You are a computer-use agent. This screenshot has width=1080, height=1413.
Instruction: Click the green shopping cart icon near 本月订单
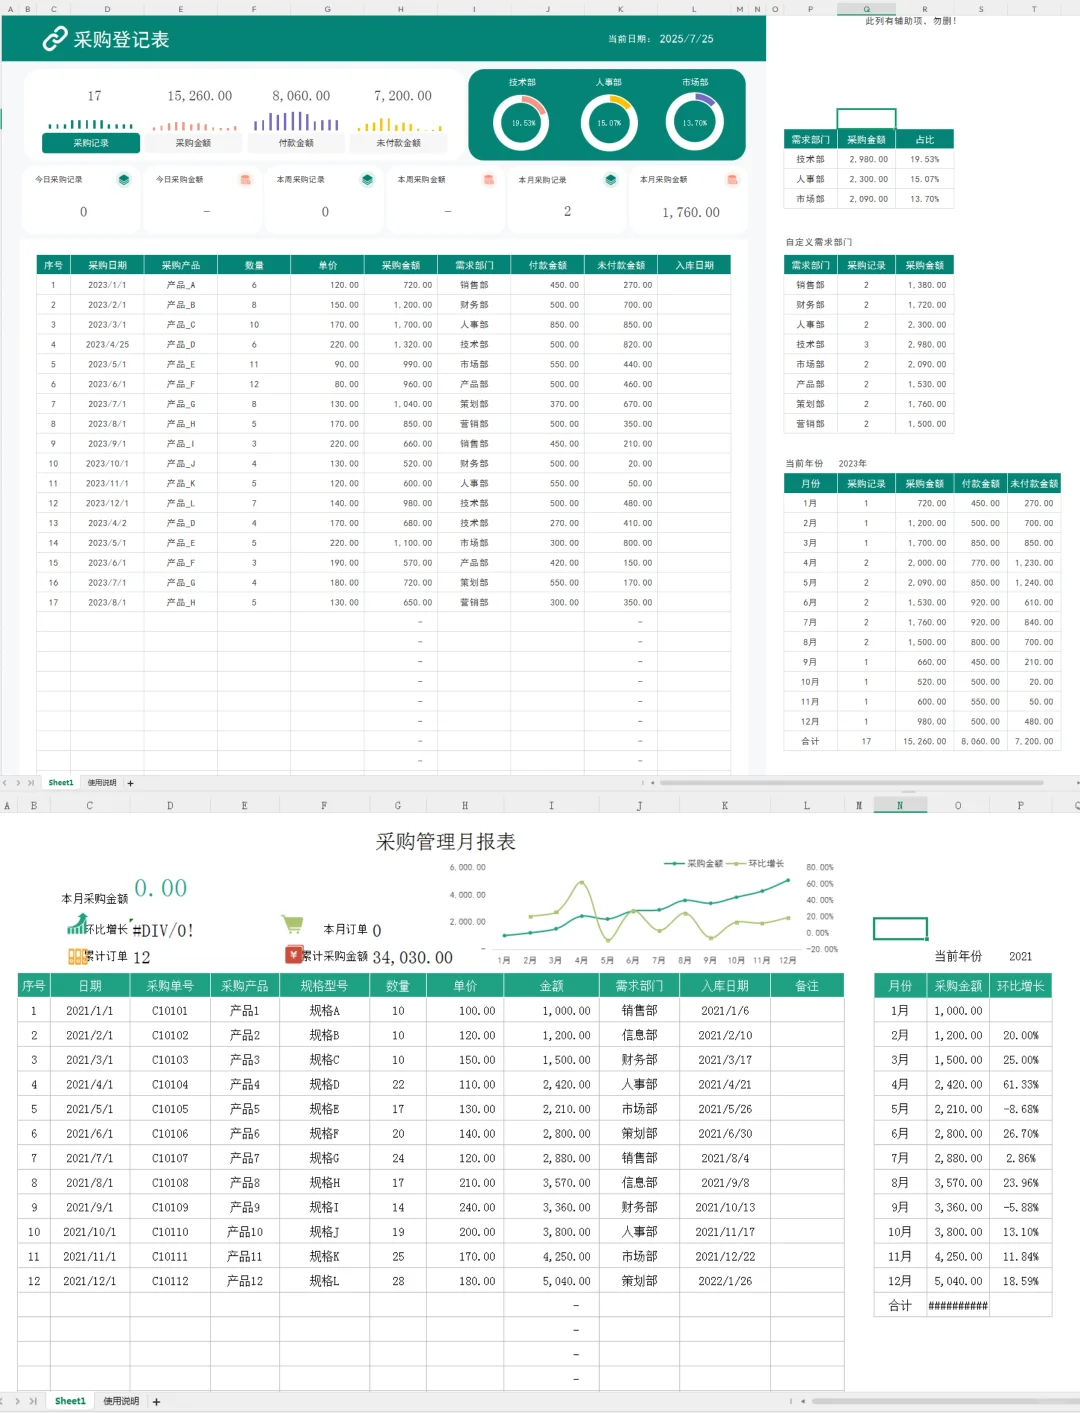pyautogui.click(x=292, y=925)
